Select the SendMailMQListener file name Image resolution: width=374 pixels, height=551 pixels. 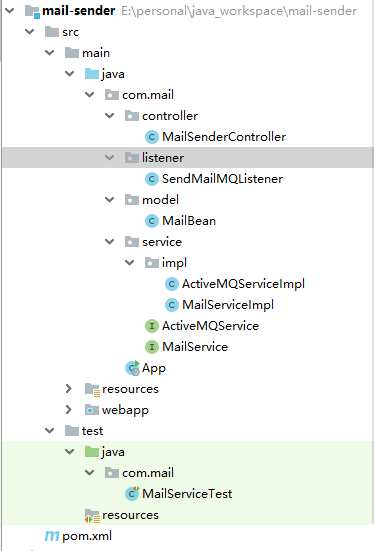click(x=223, y=179)
